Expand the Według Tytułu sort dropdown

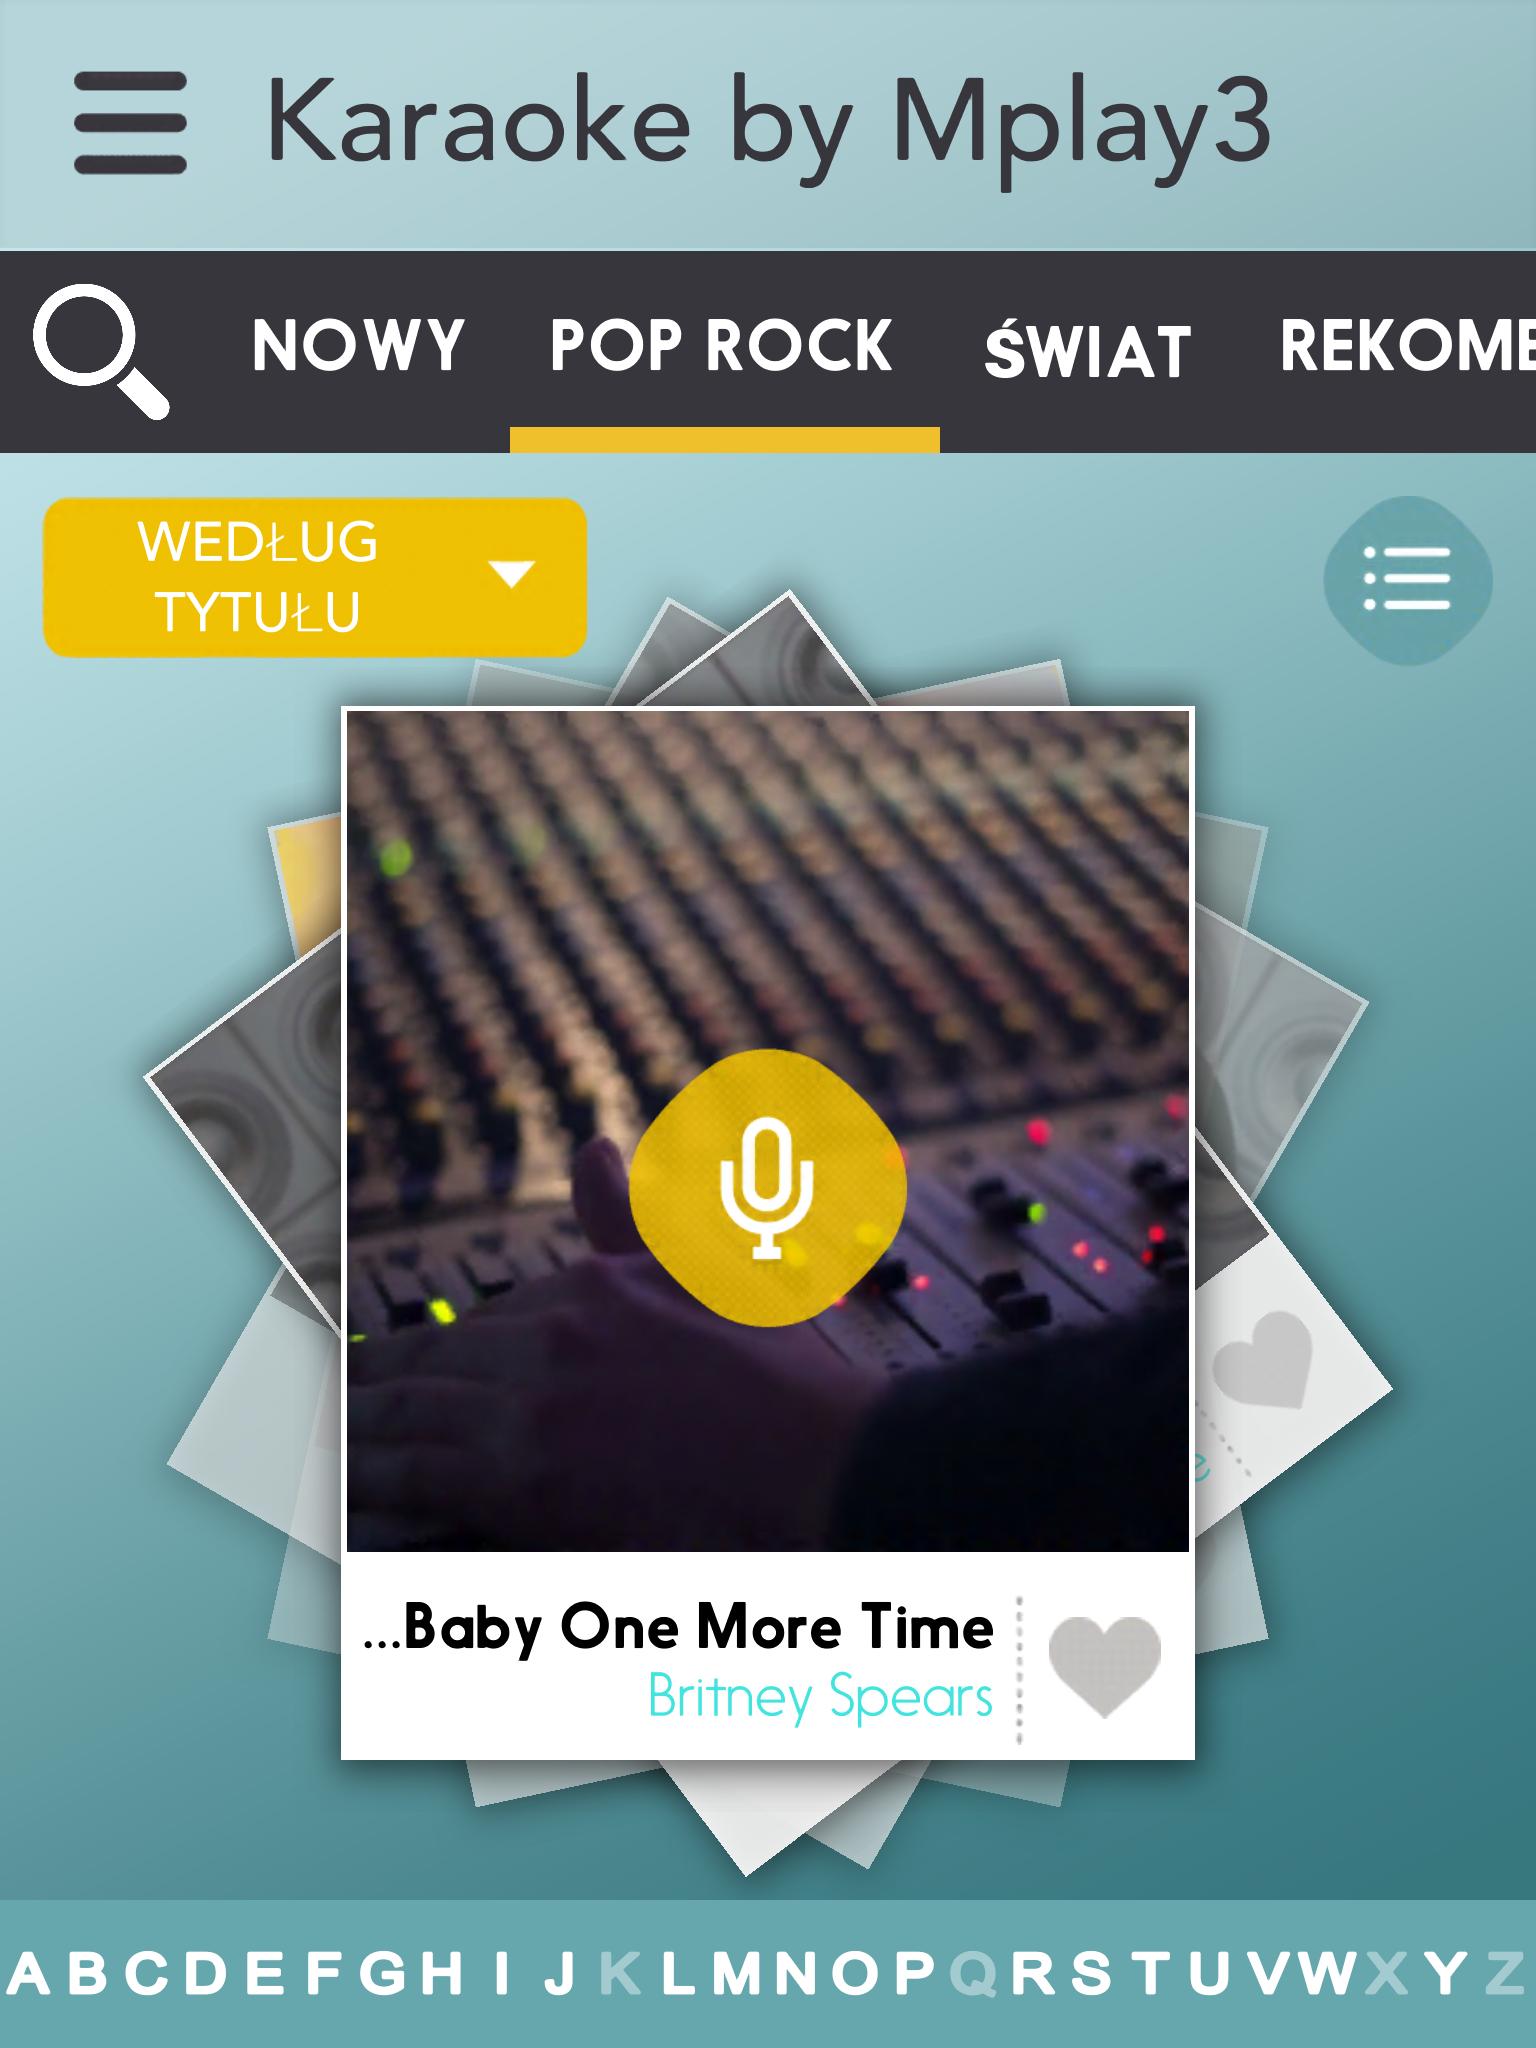314,577
